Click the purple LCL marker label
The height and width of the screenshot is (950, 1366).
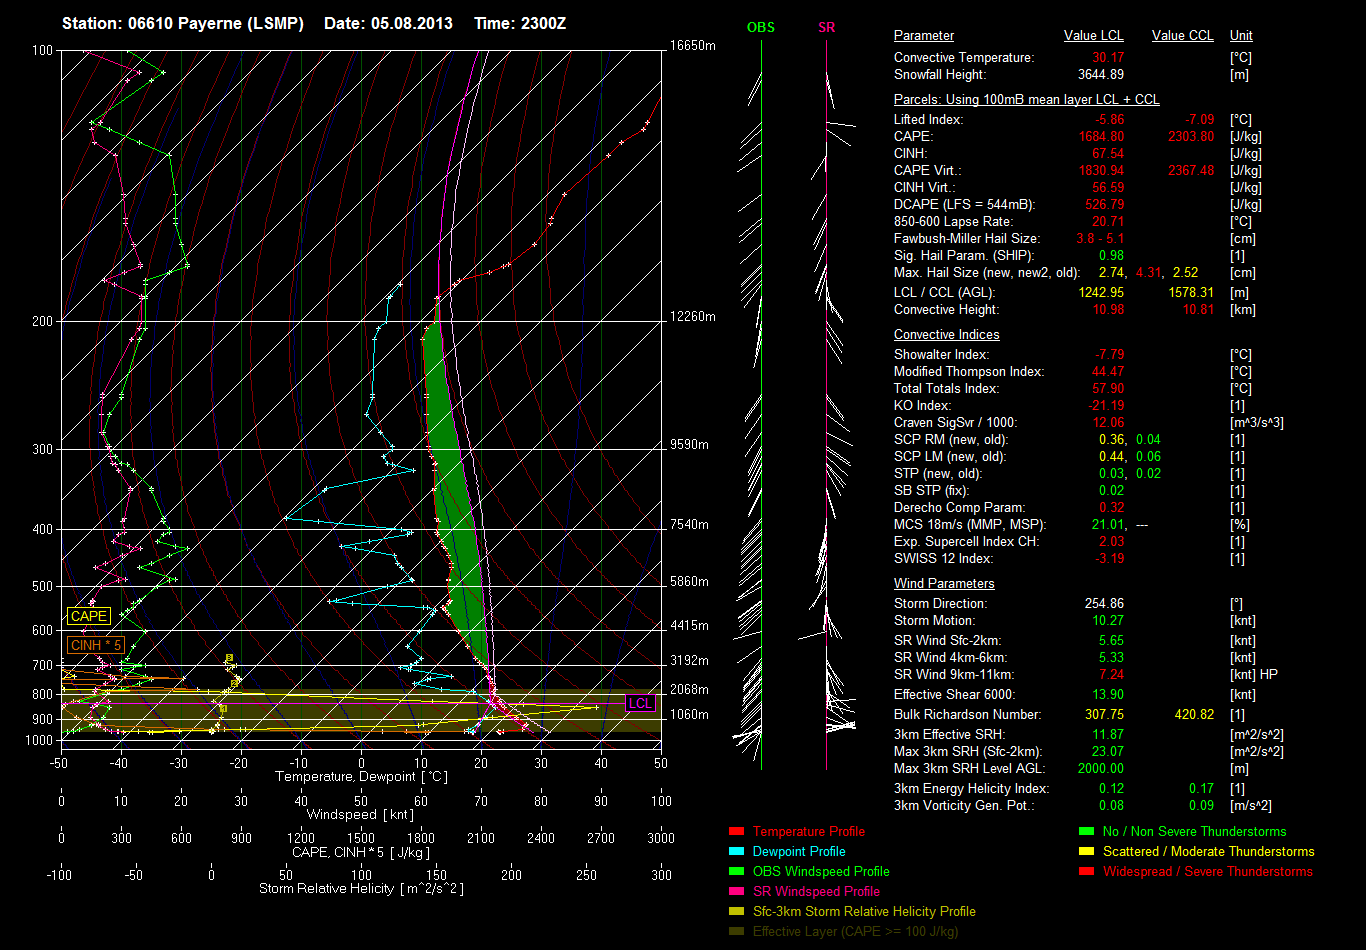click(x=640, y=703)
